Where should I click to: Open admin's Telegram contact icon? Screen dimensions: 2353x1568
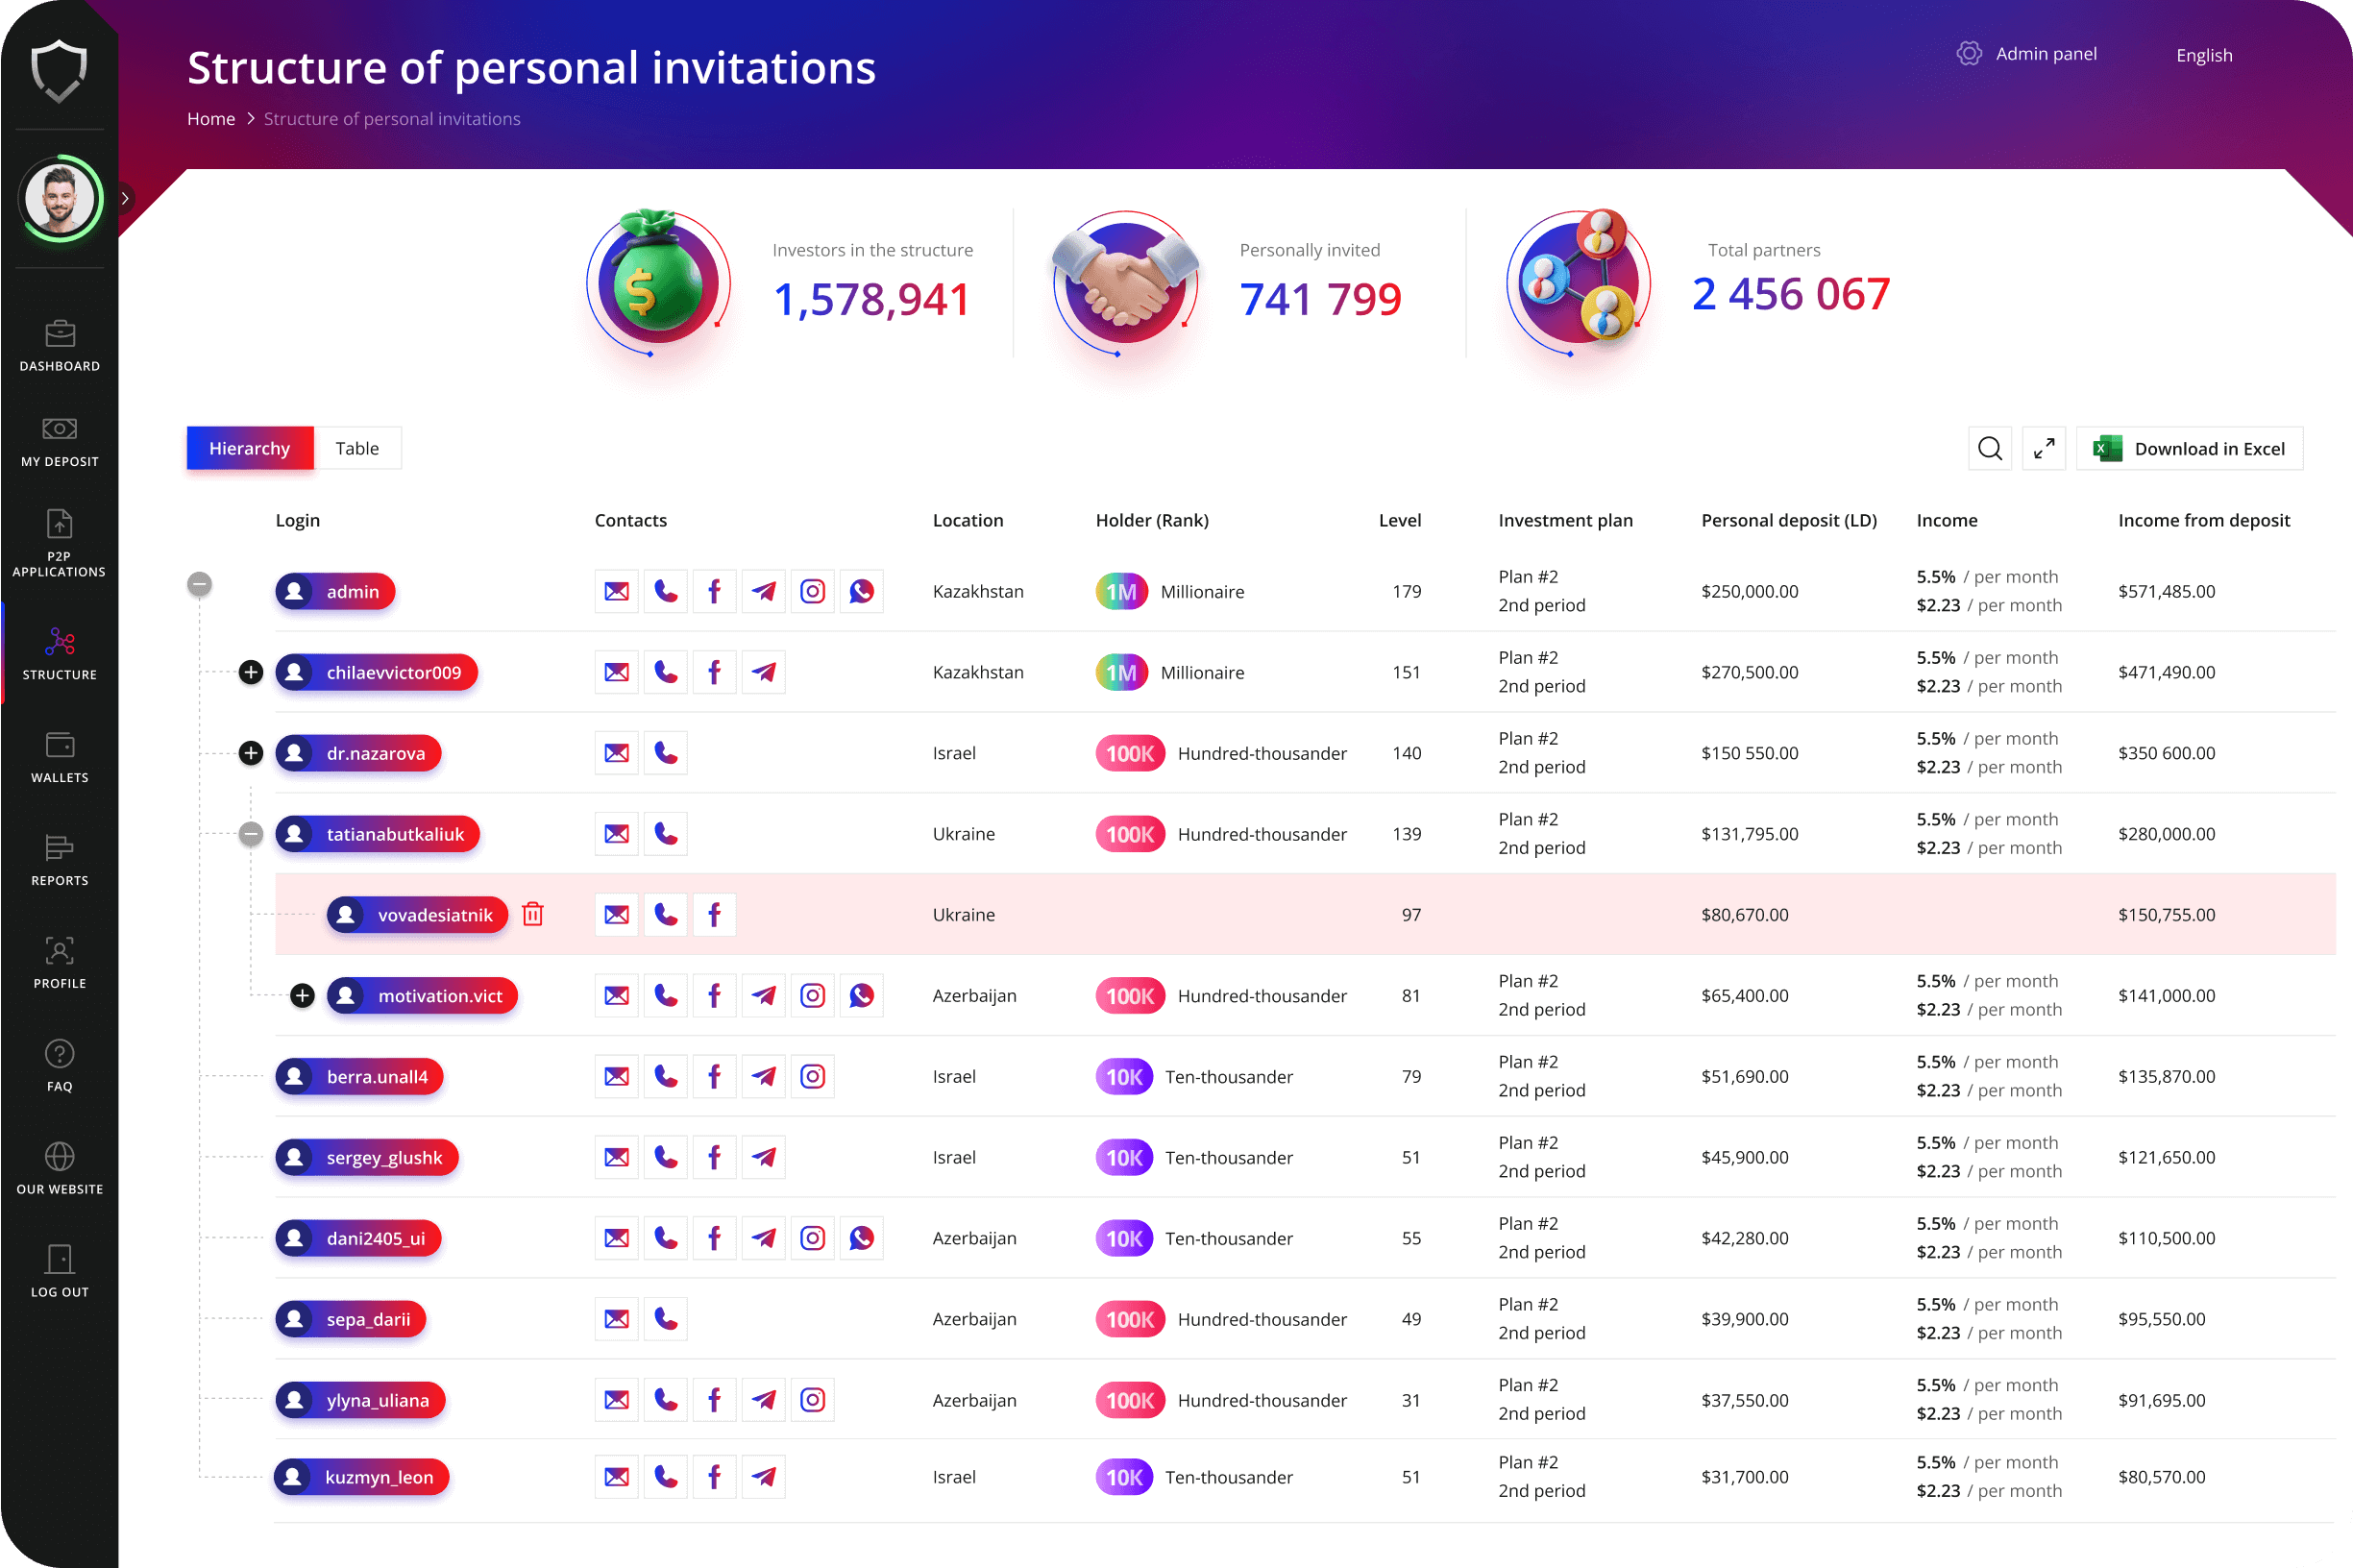(x=763, y=591)
